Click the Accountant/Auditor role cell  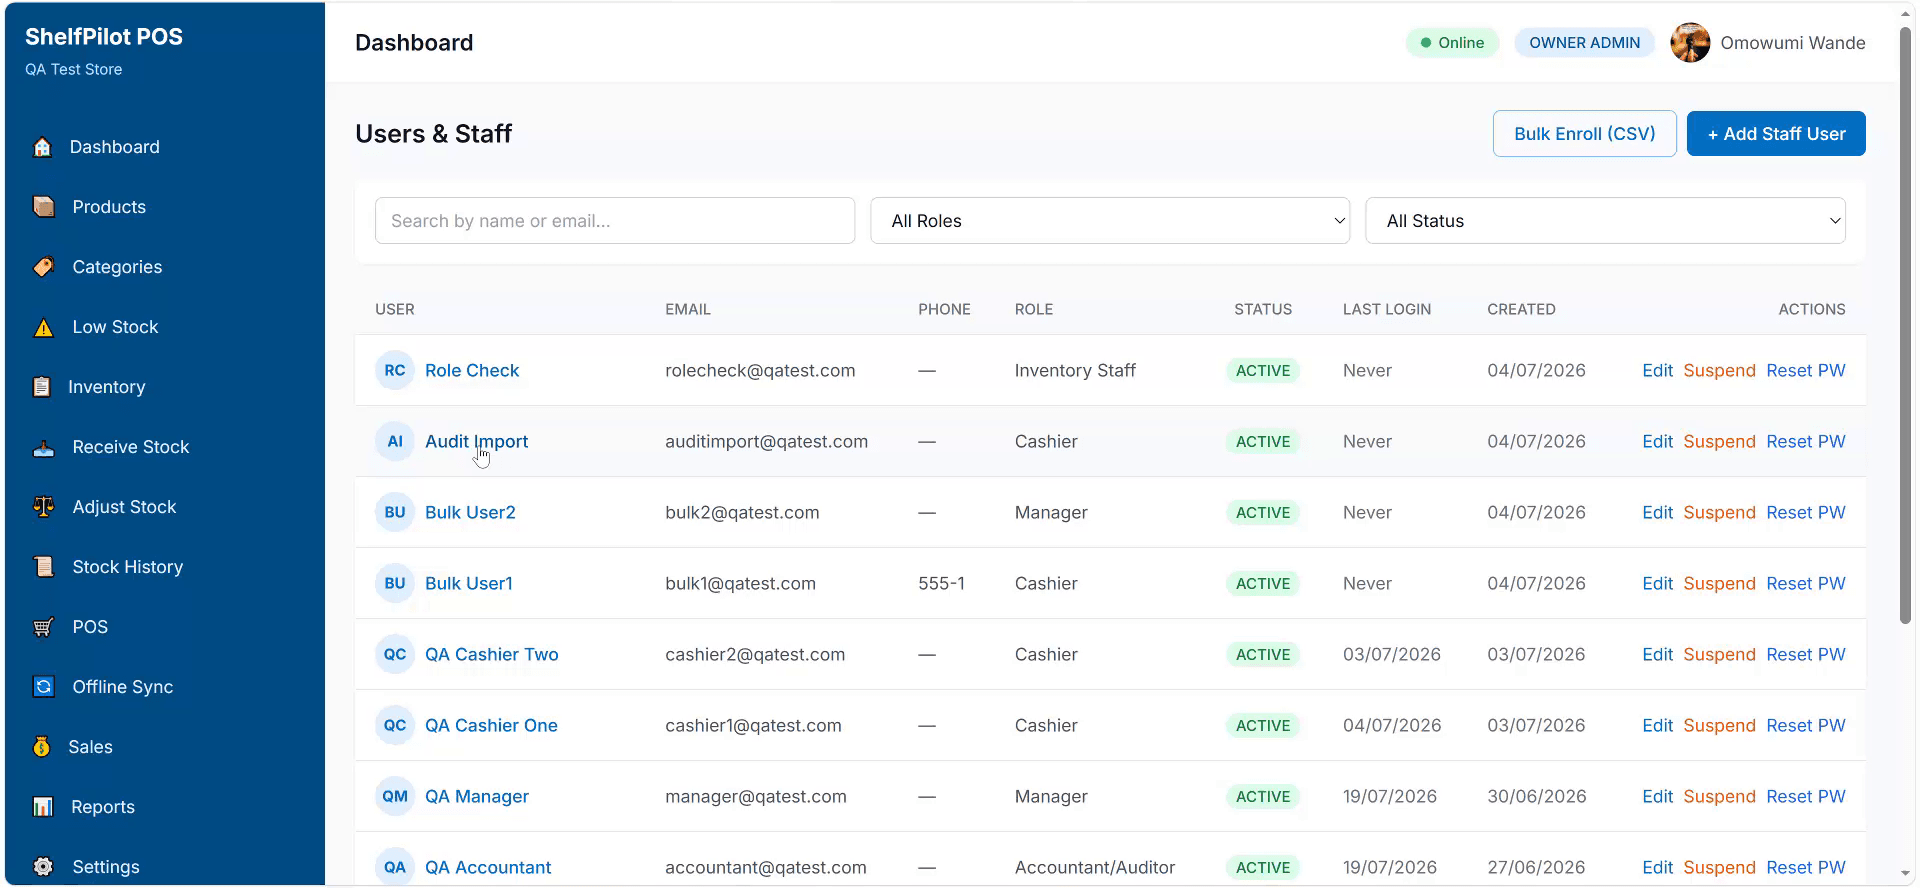pyautogui.click(x=1095, y=867)
